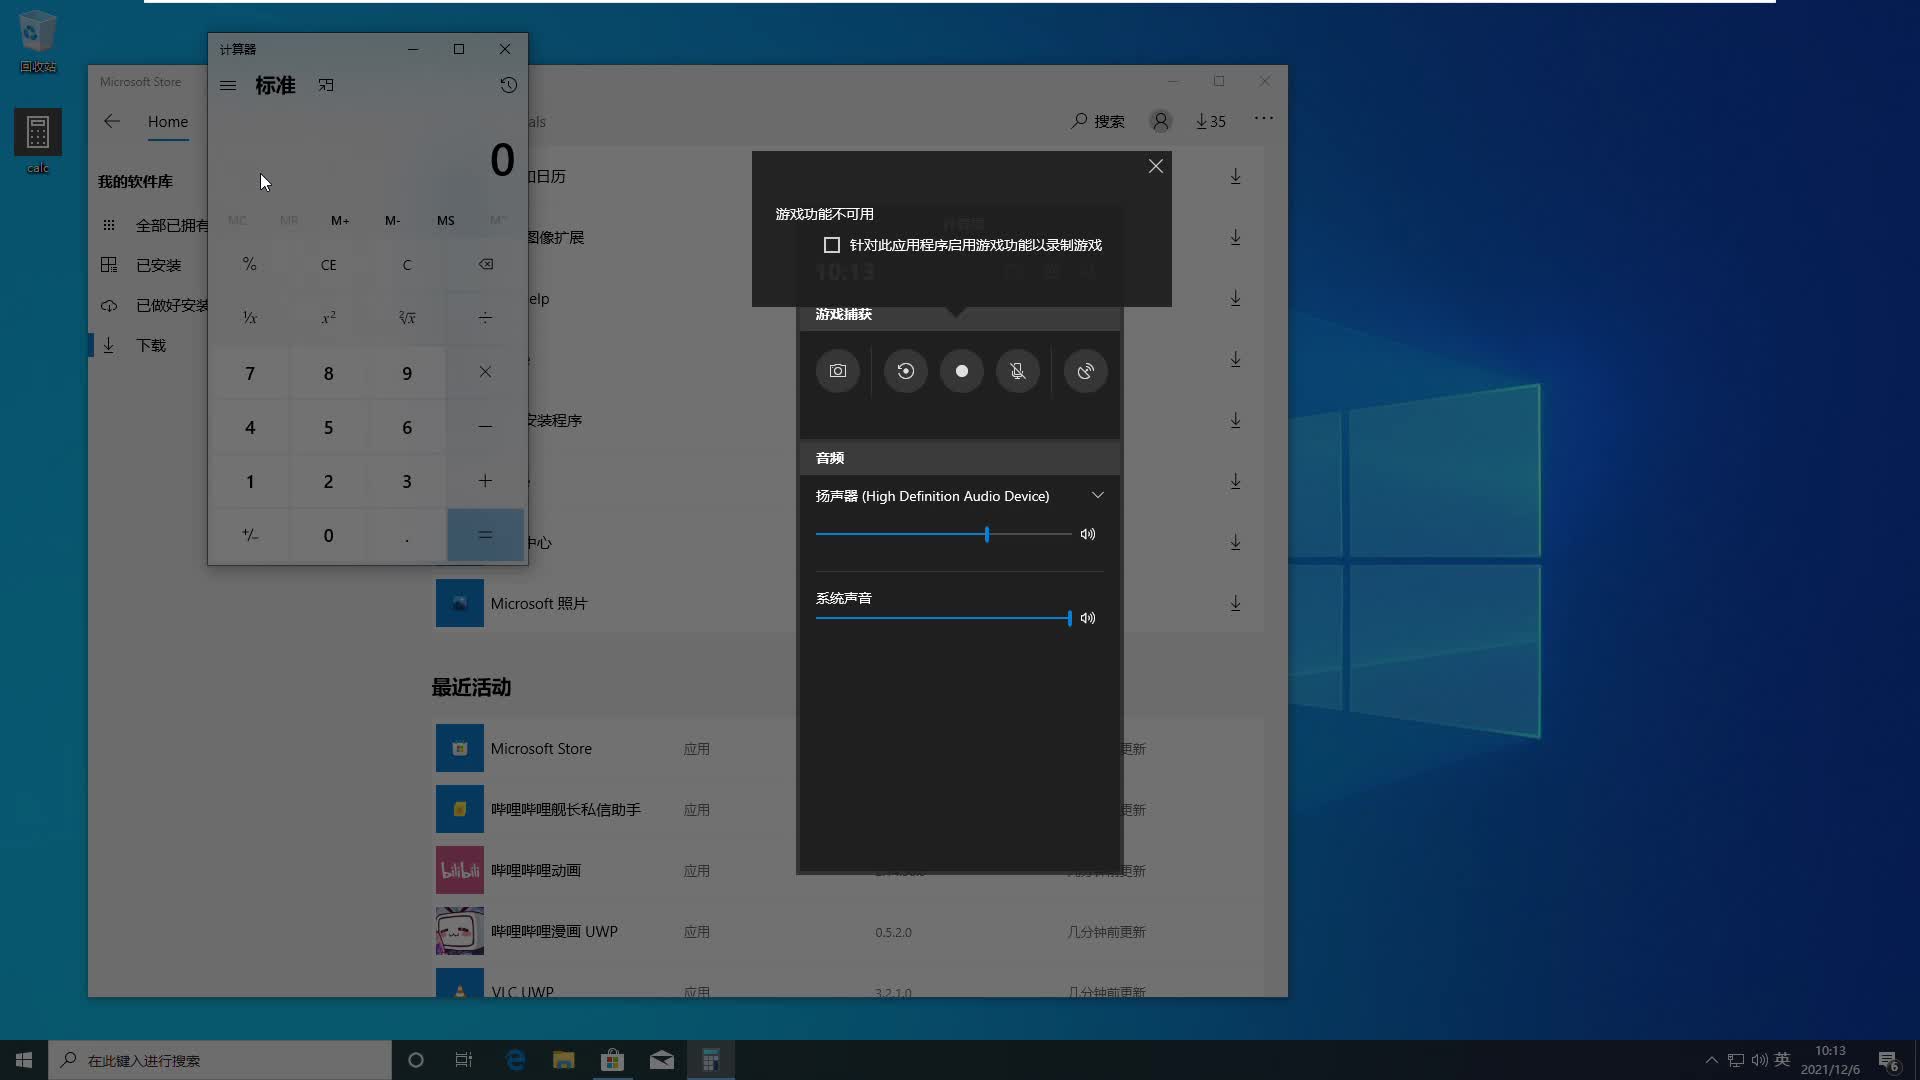
Task: Go back with Microsoft Store back arrow
Action: (112, 121)
